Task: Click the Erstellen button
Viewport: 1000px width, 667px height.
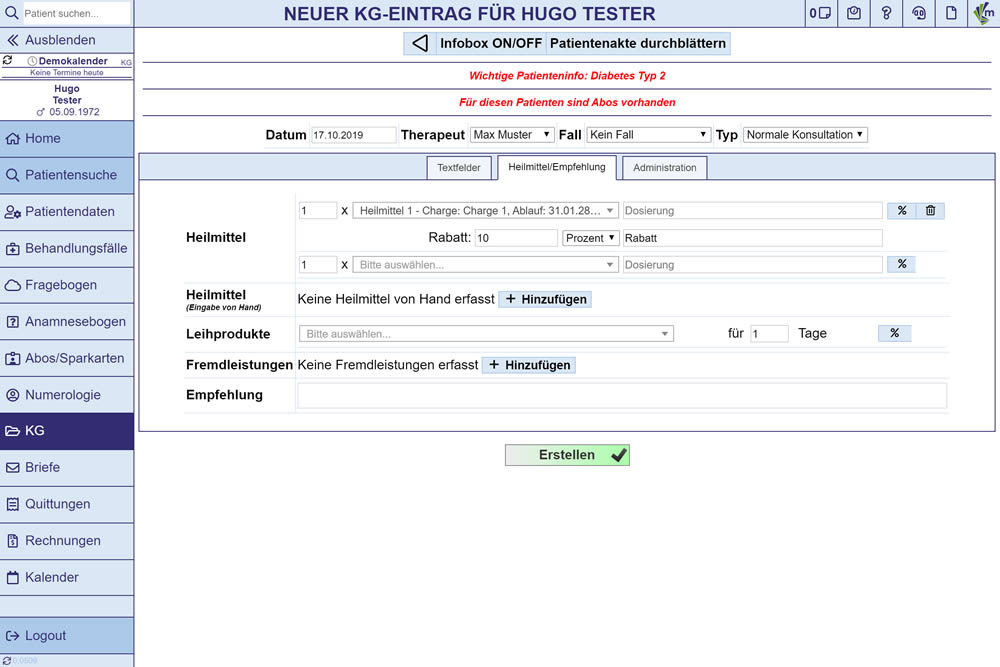Action: tap(567, 455)
